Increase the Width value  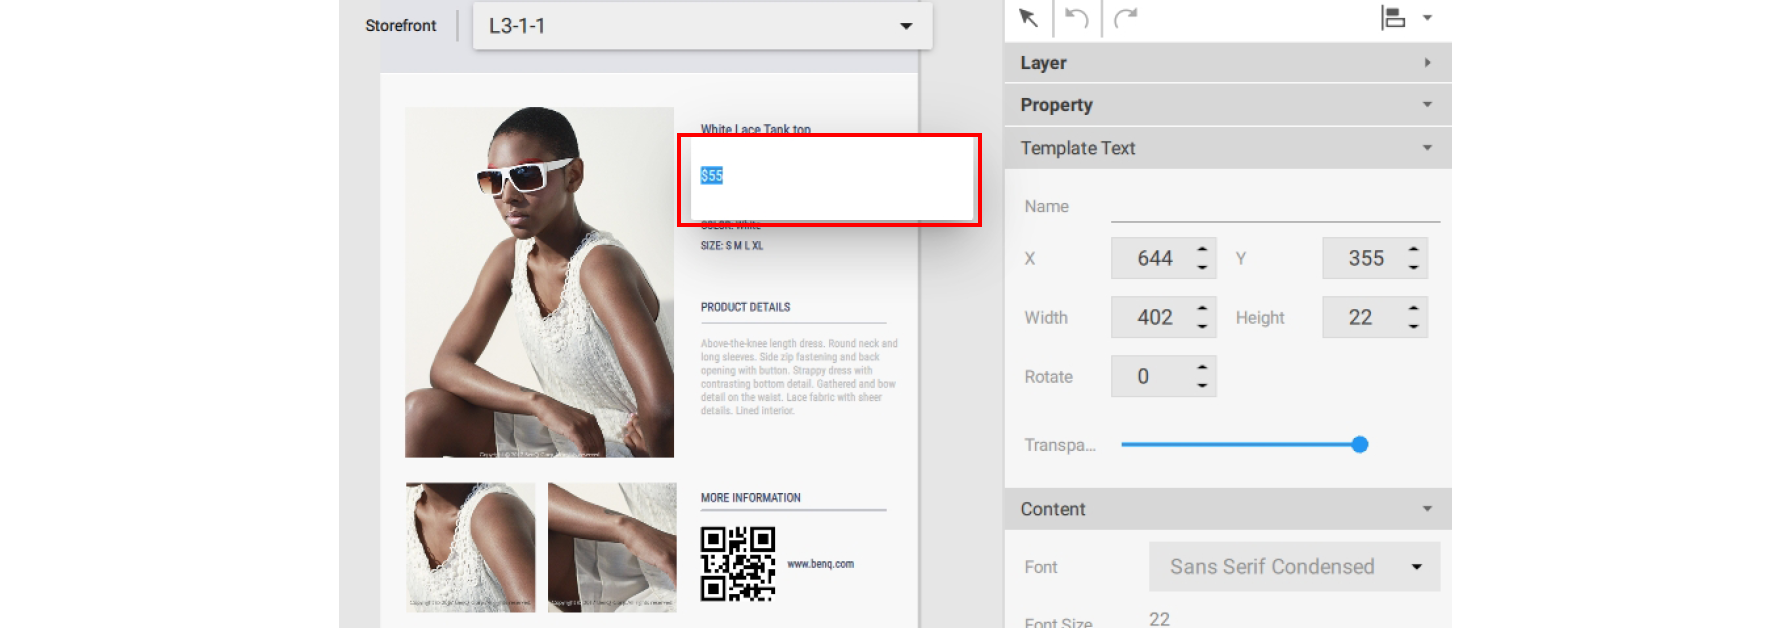pos(1202,308)
